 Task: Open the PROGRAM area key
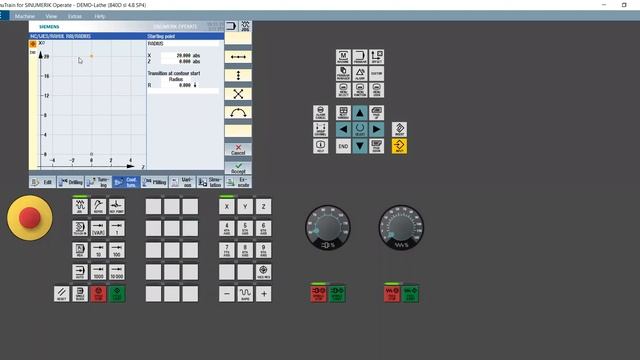[x=360, y=57]
